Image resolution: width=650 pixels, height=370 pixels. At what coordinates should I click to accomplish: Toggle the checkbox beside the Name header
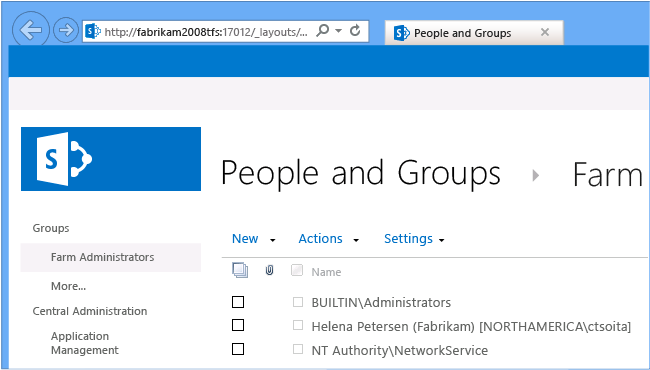coord(297,271)
